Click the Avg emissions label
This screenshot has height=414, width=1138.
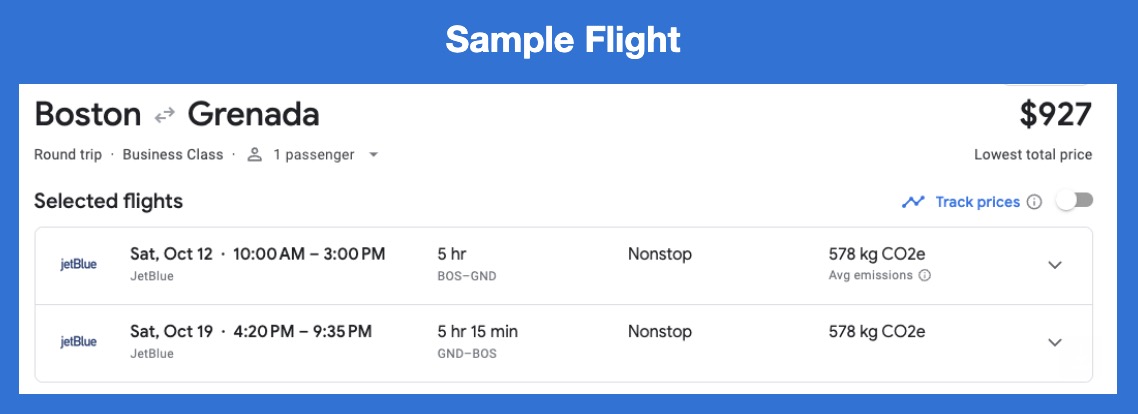[x=870, y=276]
